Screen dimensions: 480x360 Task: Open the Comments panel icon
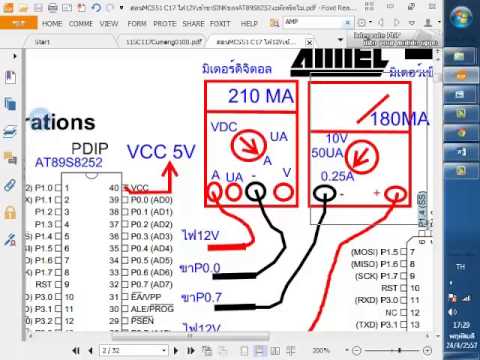pos(10,158)
